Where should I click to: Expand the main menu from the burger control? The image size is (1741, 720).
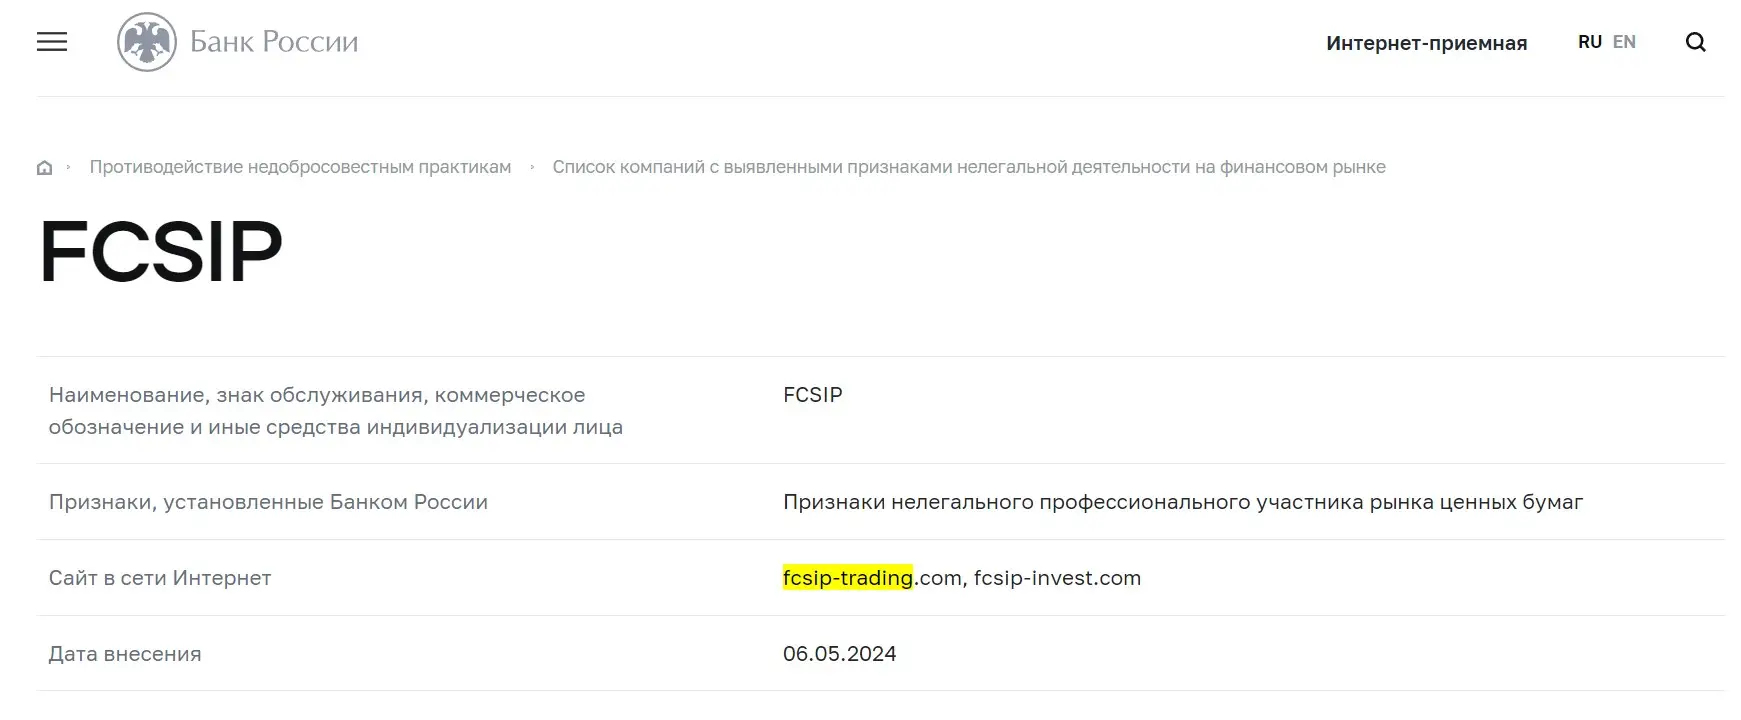(x=50, y=41)
